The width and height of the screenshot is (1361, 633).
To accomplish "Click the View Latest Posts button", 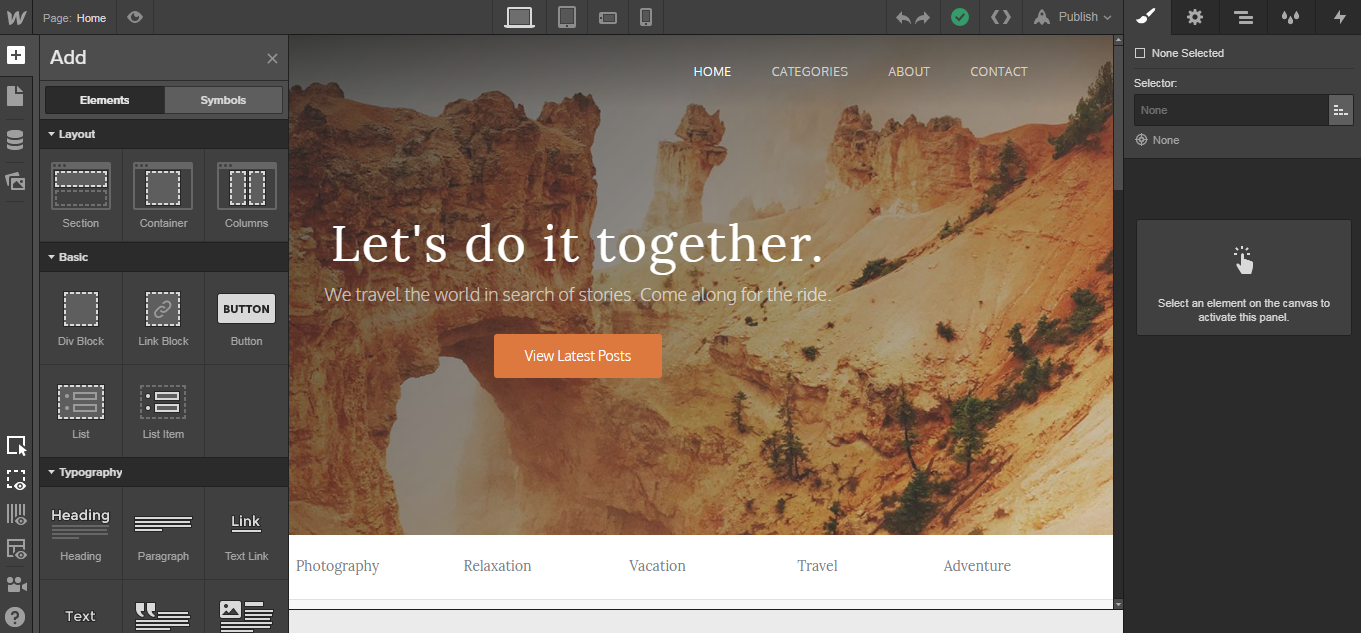I will (x=577, y=355).
